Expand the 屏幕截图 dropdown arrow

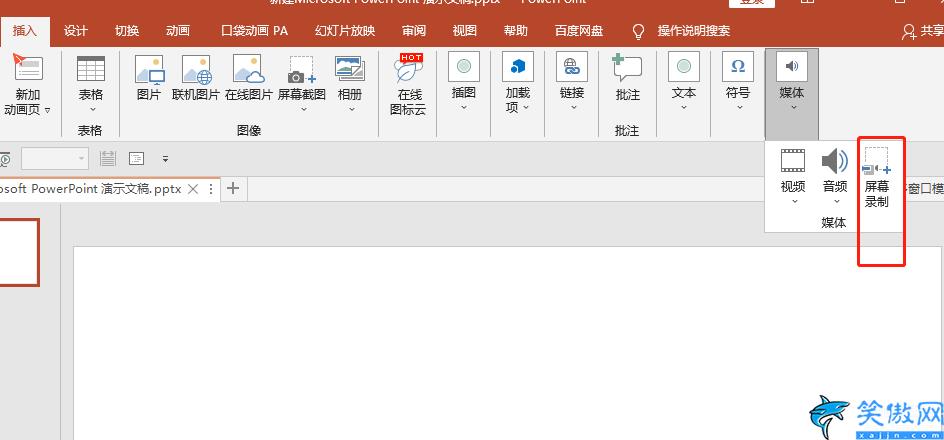(x=303, y=110)
